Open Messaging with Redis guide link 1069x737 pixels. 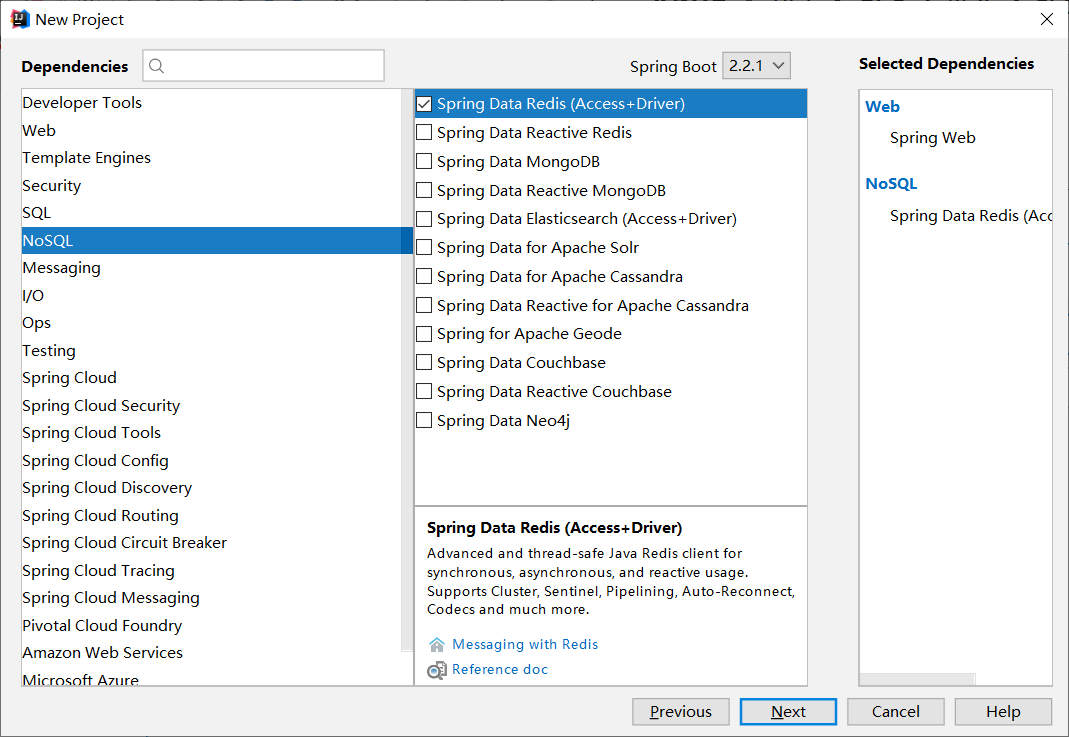(525, 644)
